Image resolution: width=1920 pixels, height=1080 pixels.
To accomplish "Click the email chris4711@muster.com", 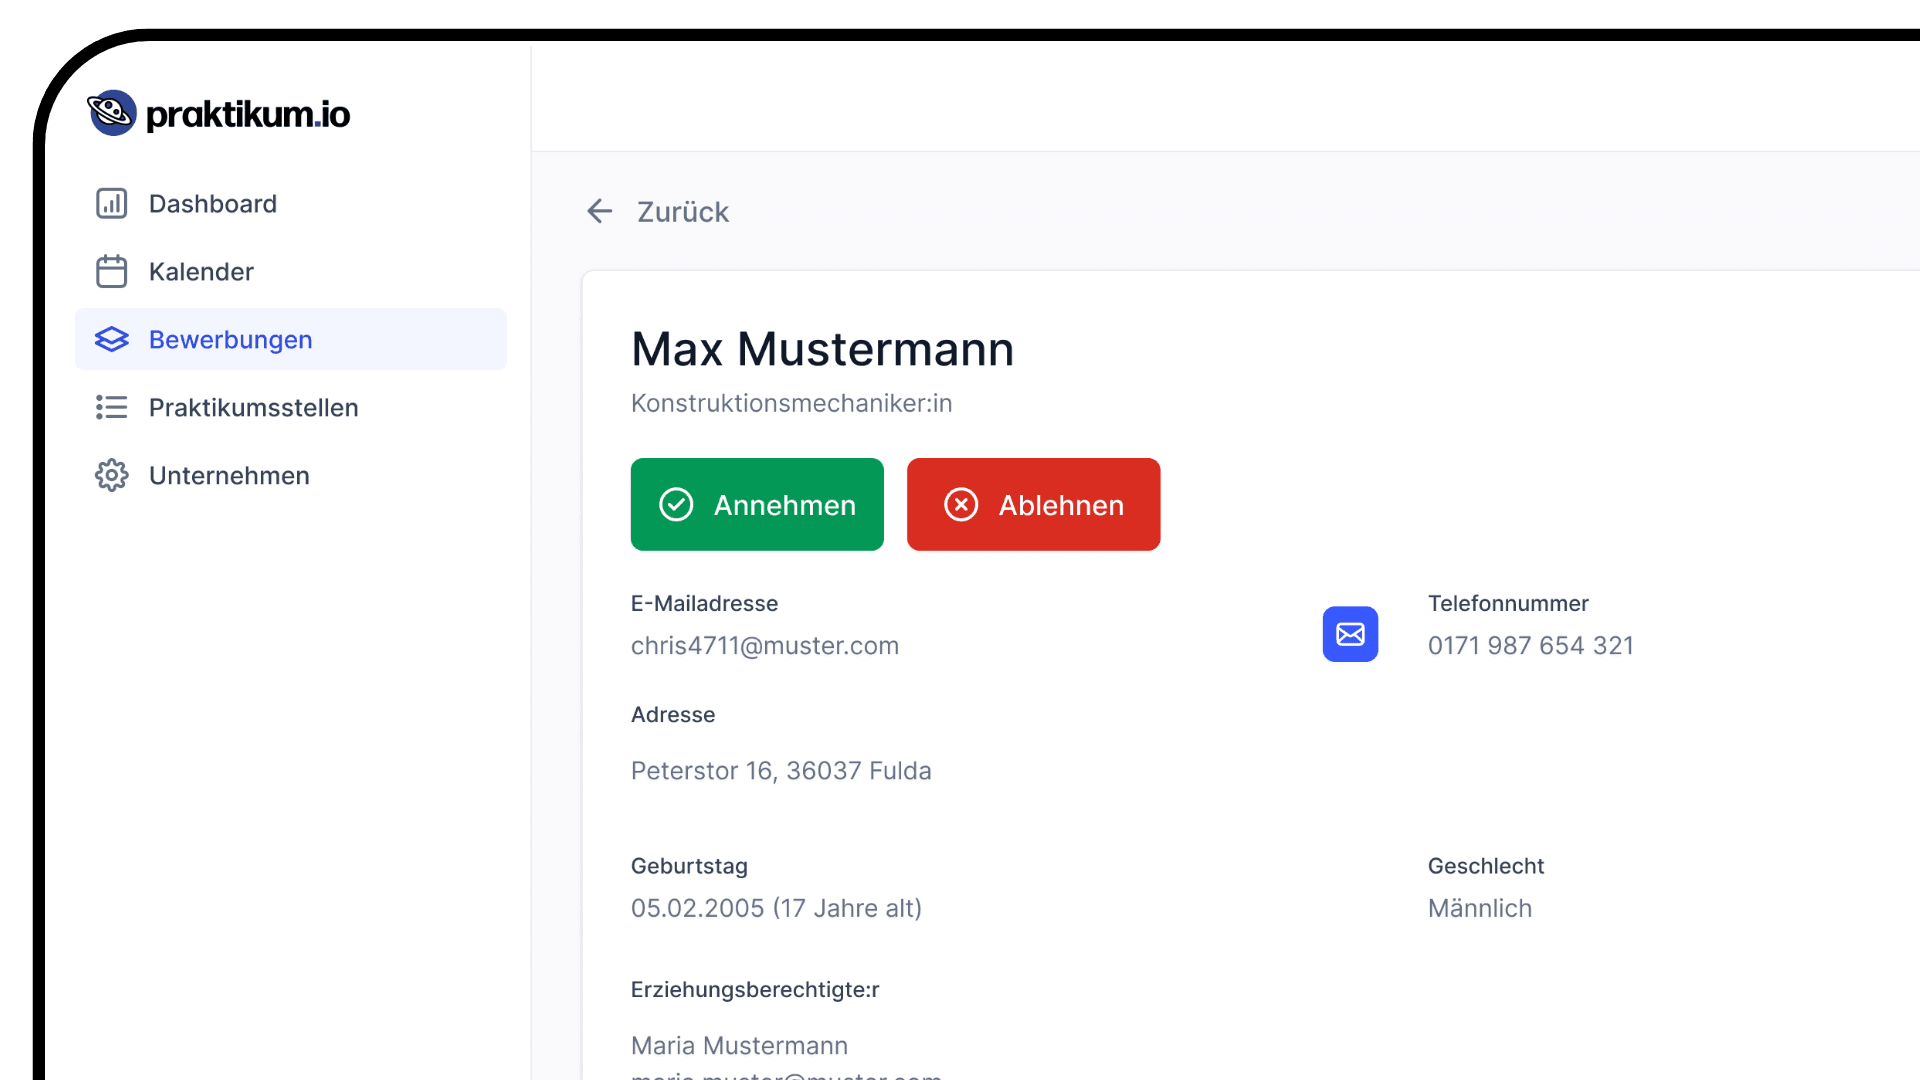I will pos(764,646).
